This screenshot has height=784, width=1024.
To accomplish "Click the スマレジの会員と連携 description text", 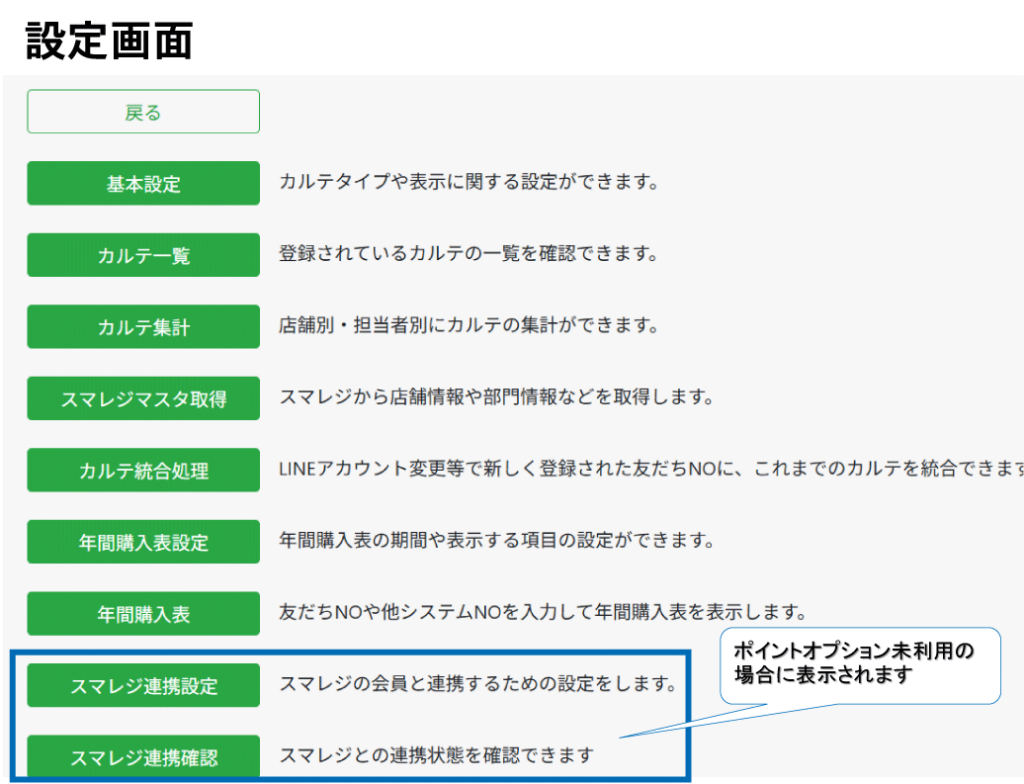I will 479,685.
